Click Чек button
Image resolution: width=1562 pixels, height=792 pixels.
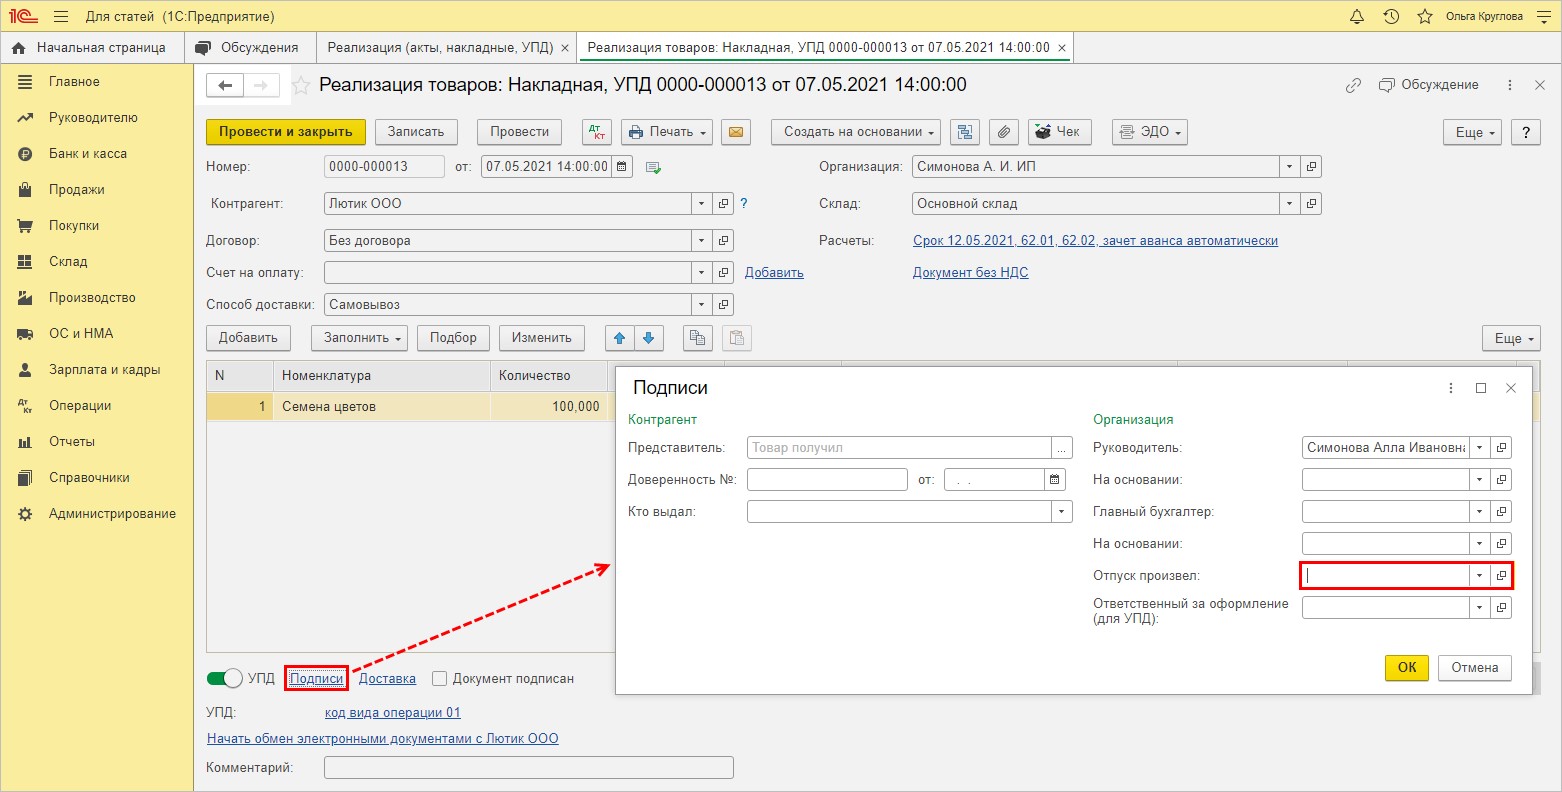[1060, 132]
